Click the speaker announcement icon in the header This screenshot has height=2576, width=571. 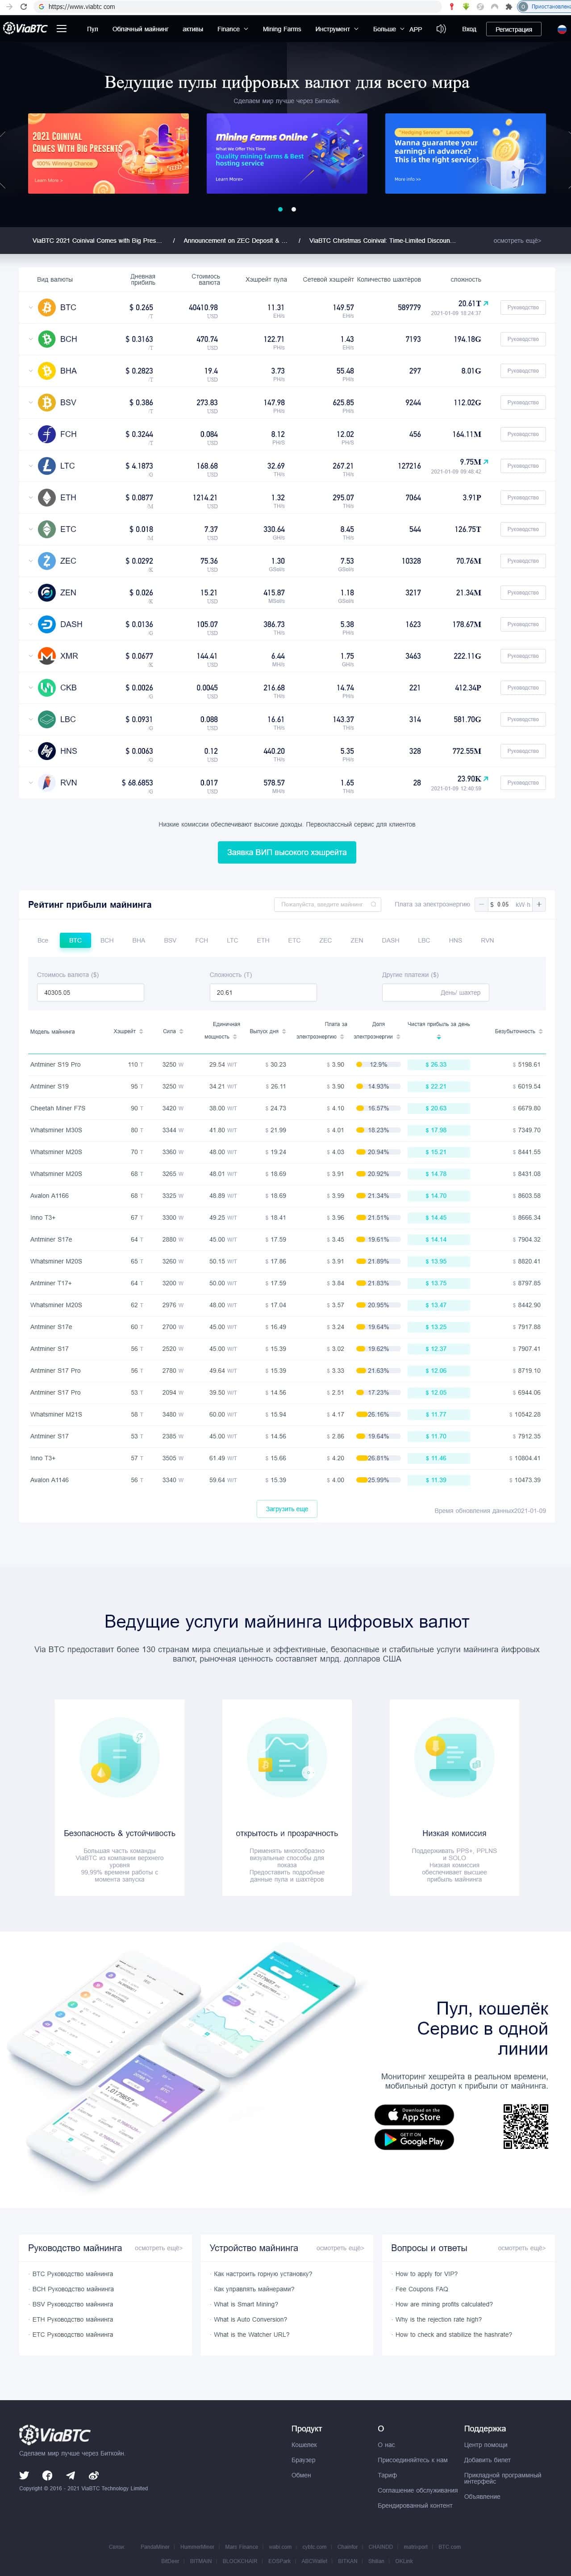[441, 29]
